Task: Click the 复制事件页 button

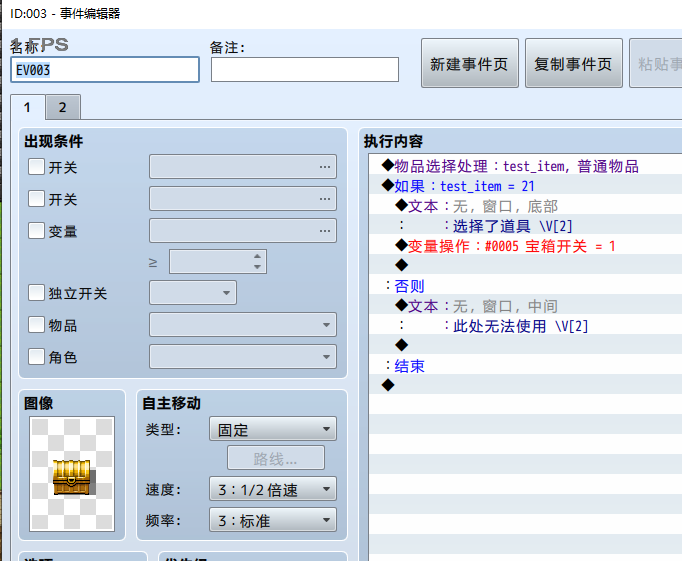Action: click(573, 63)
